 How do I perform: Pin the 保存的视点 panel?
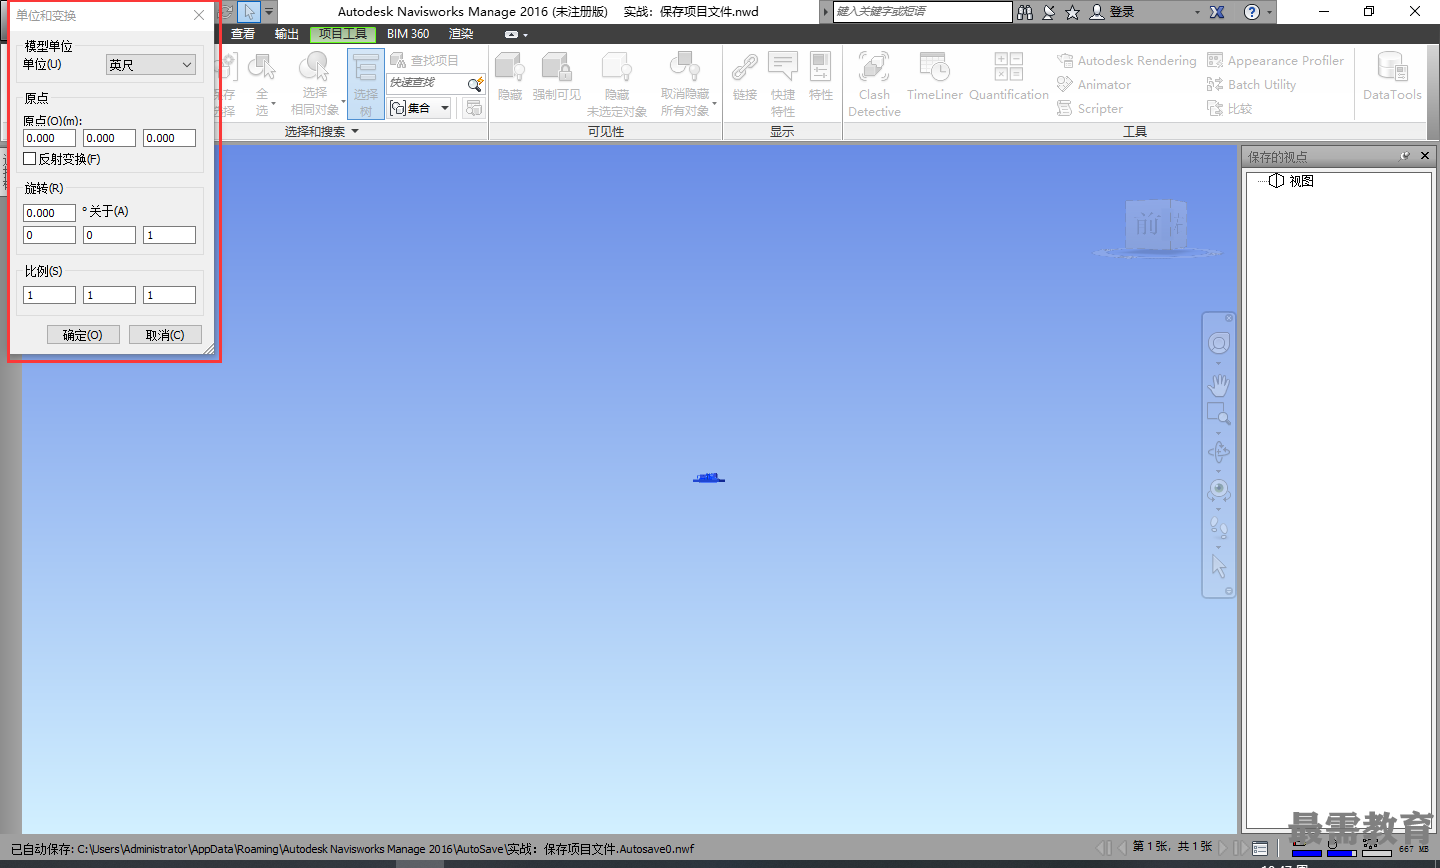1405,156
